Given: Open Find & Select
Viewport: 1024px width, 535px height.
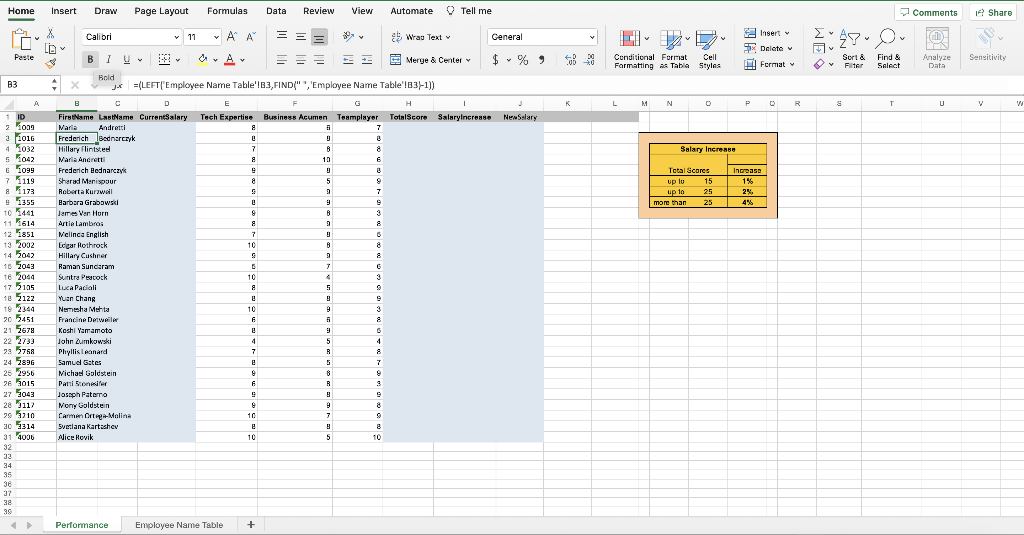Looking at the screenshot, I should tap(889, 49).
